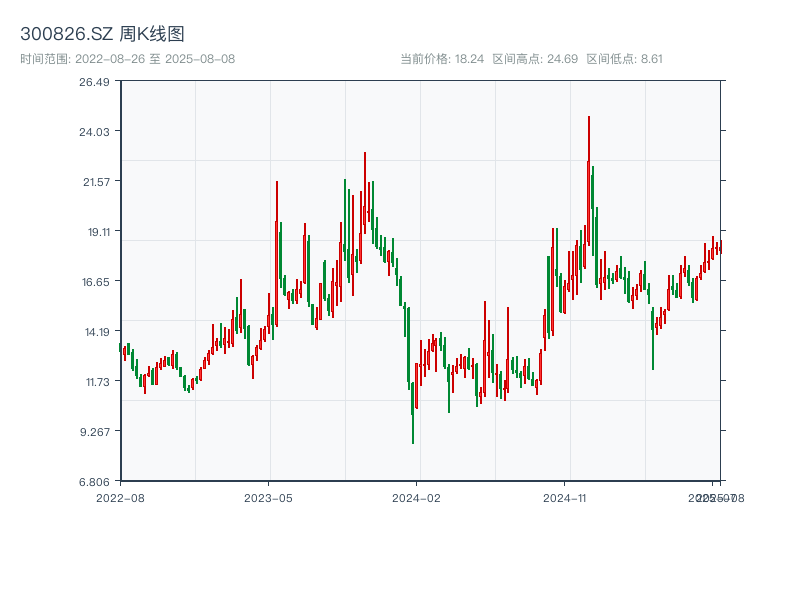Click the 区间高点 24.69 label
Viewport: 800px width, 600px height.
click(x=535, y=59)
